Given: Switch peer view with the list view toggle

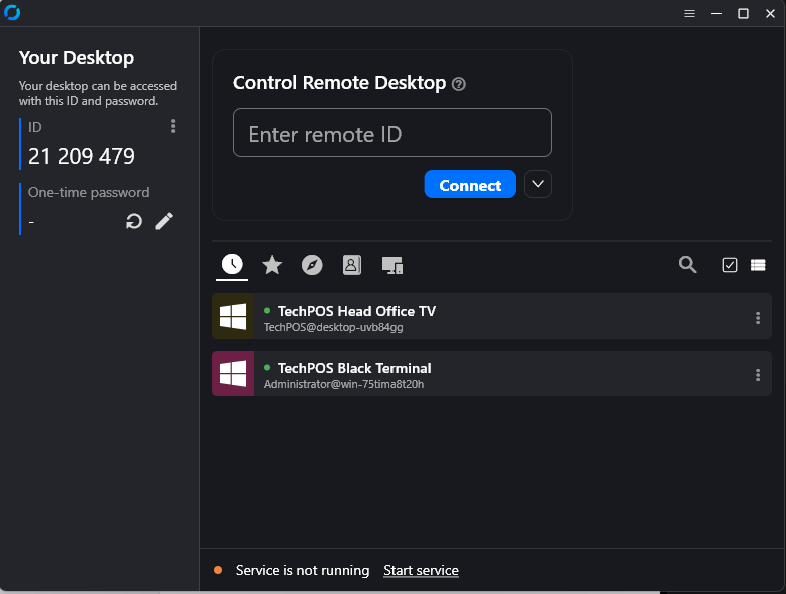Looking at the screenshot, I should [758, 265].
